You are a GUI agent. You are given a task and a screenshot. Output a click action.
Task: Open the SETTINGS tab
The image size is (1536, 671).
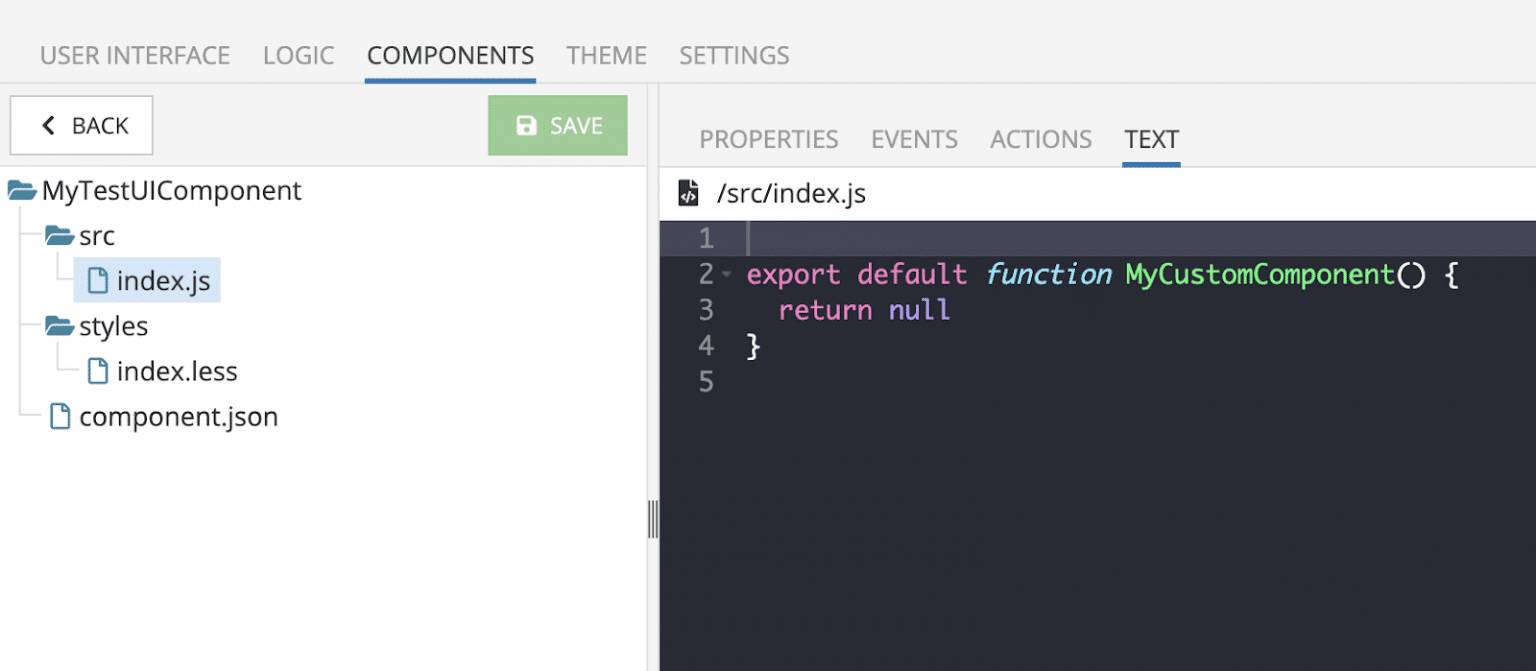pos(734,55)
